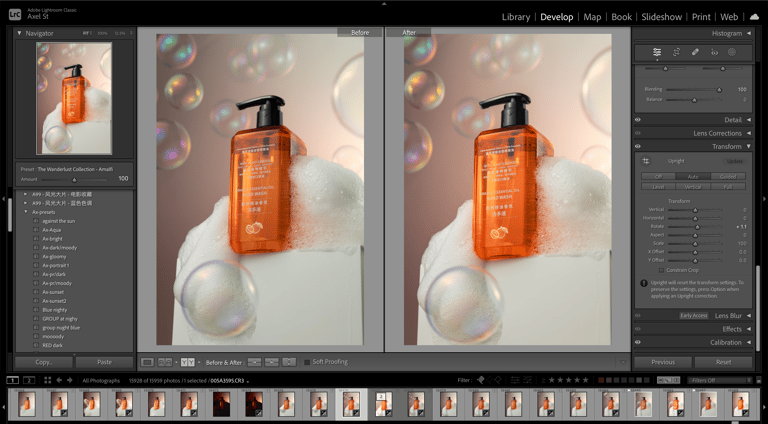Collapse the Transform panel
768x424 pixels.
click(x=749, y=146)
